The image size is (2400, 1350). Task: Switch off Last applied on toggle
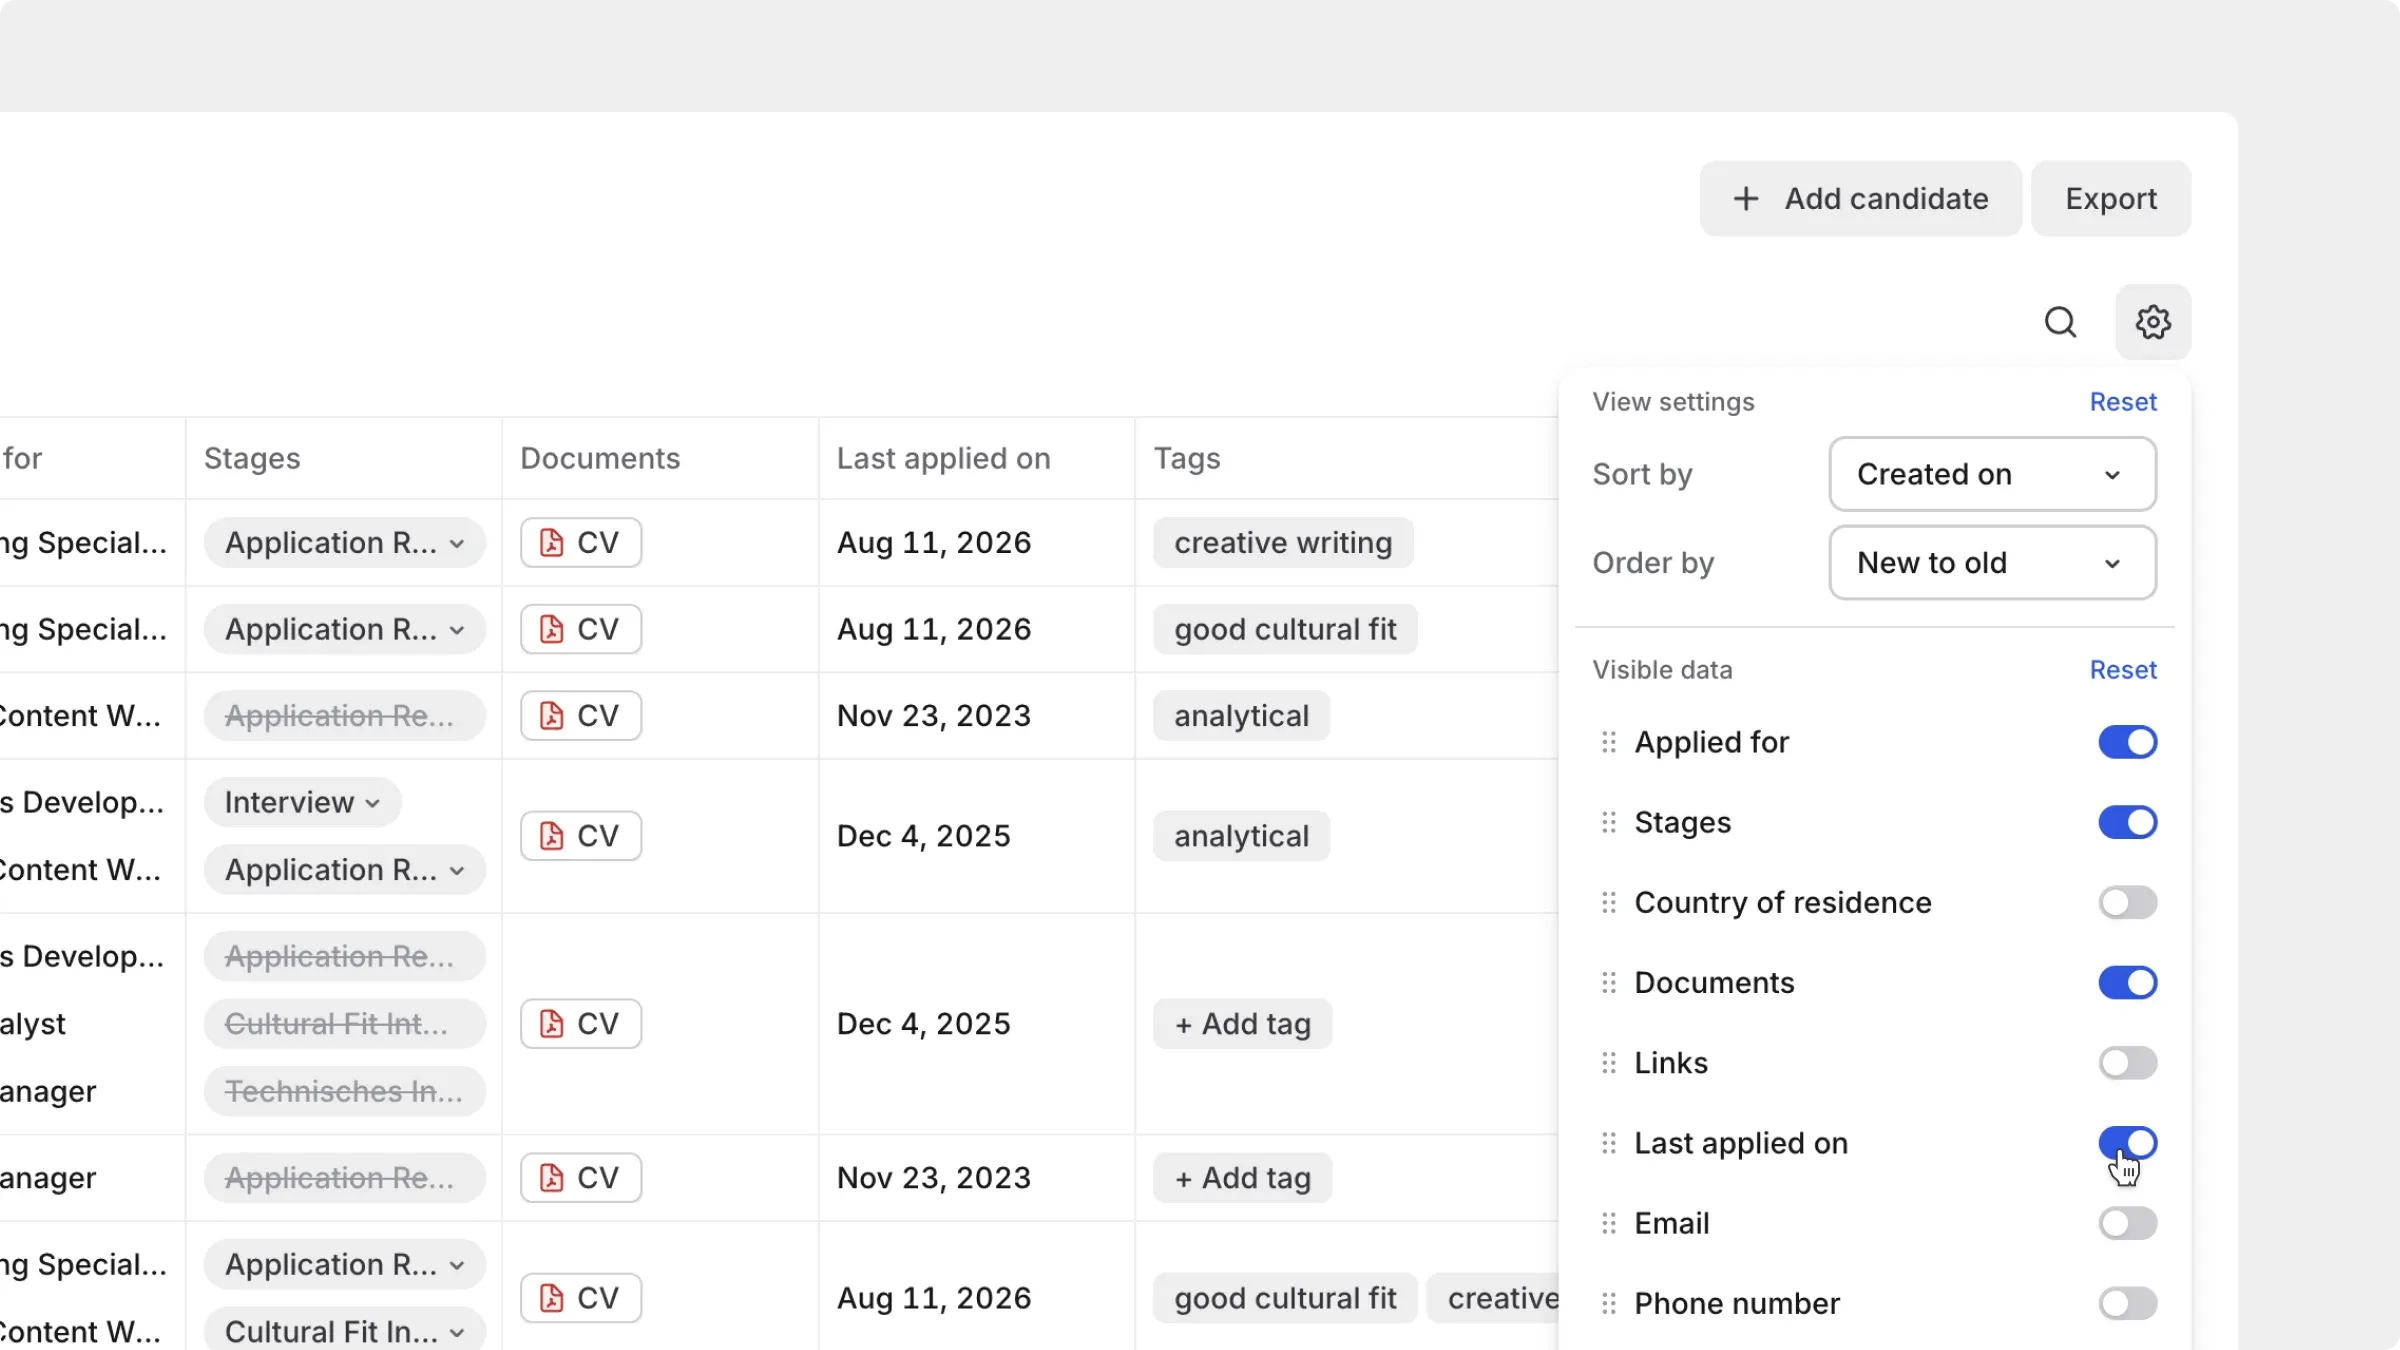[2127, 1143]
